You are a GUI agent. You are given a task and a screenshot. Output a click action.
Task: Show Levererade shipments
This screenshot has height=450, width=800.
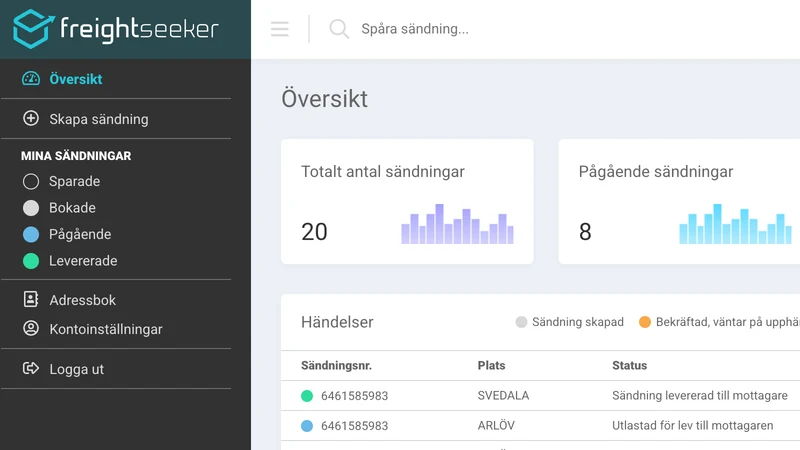click(x=83, y=261)
